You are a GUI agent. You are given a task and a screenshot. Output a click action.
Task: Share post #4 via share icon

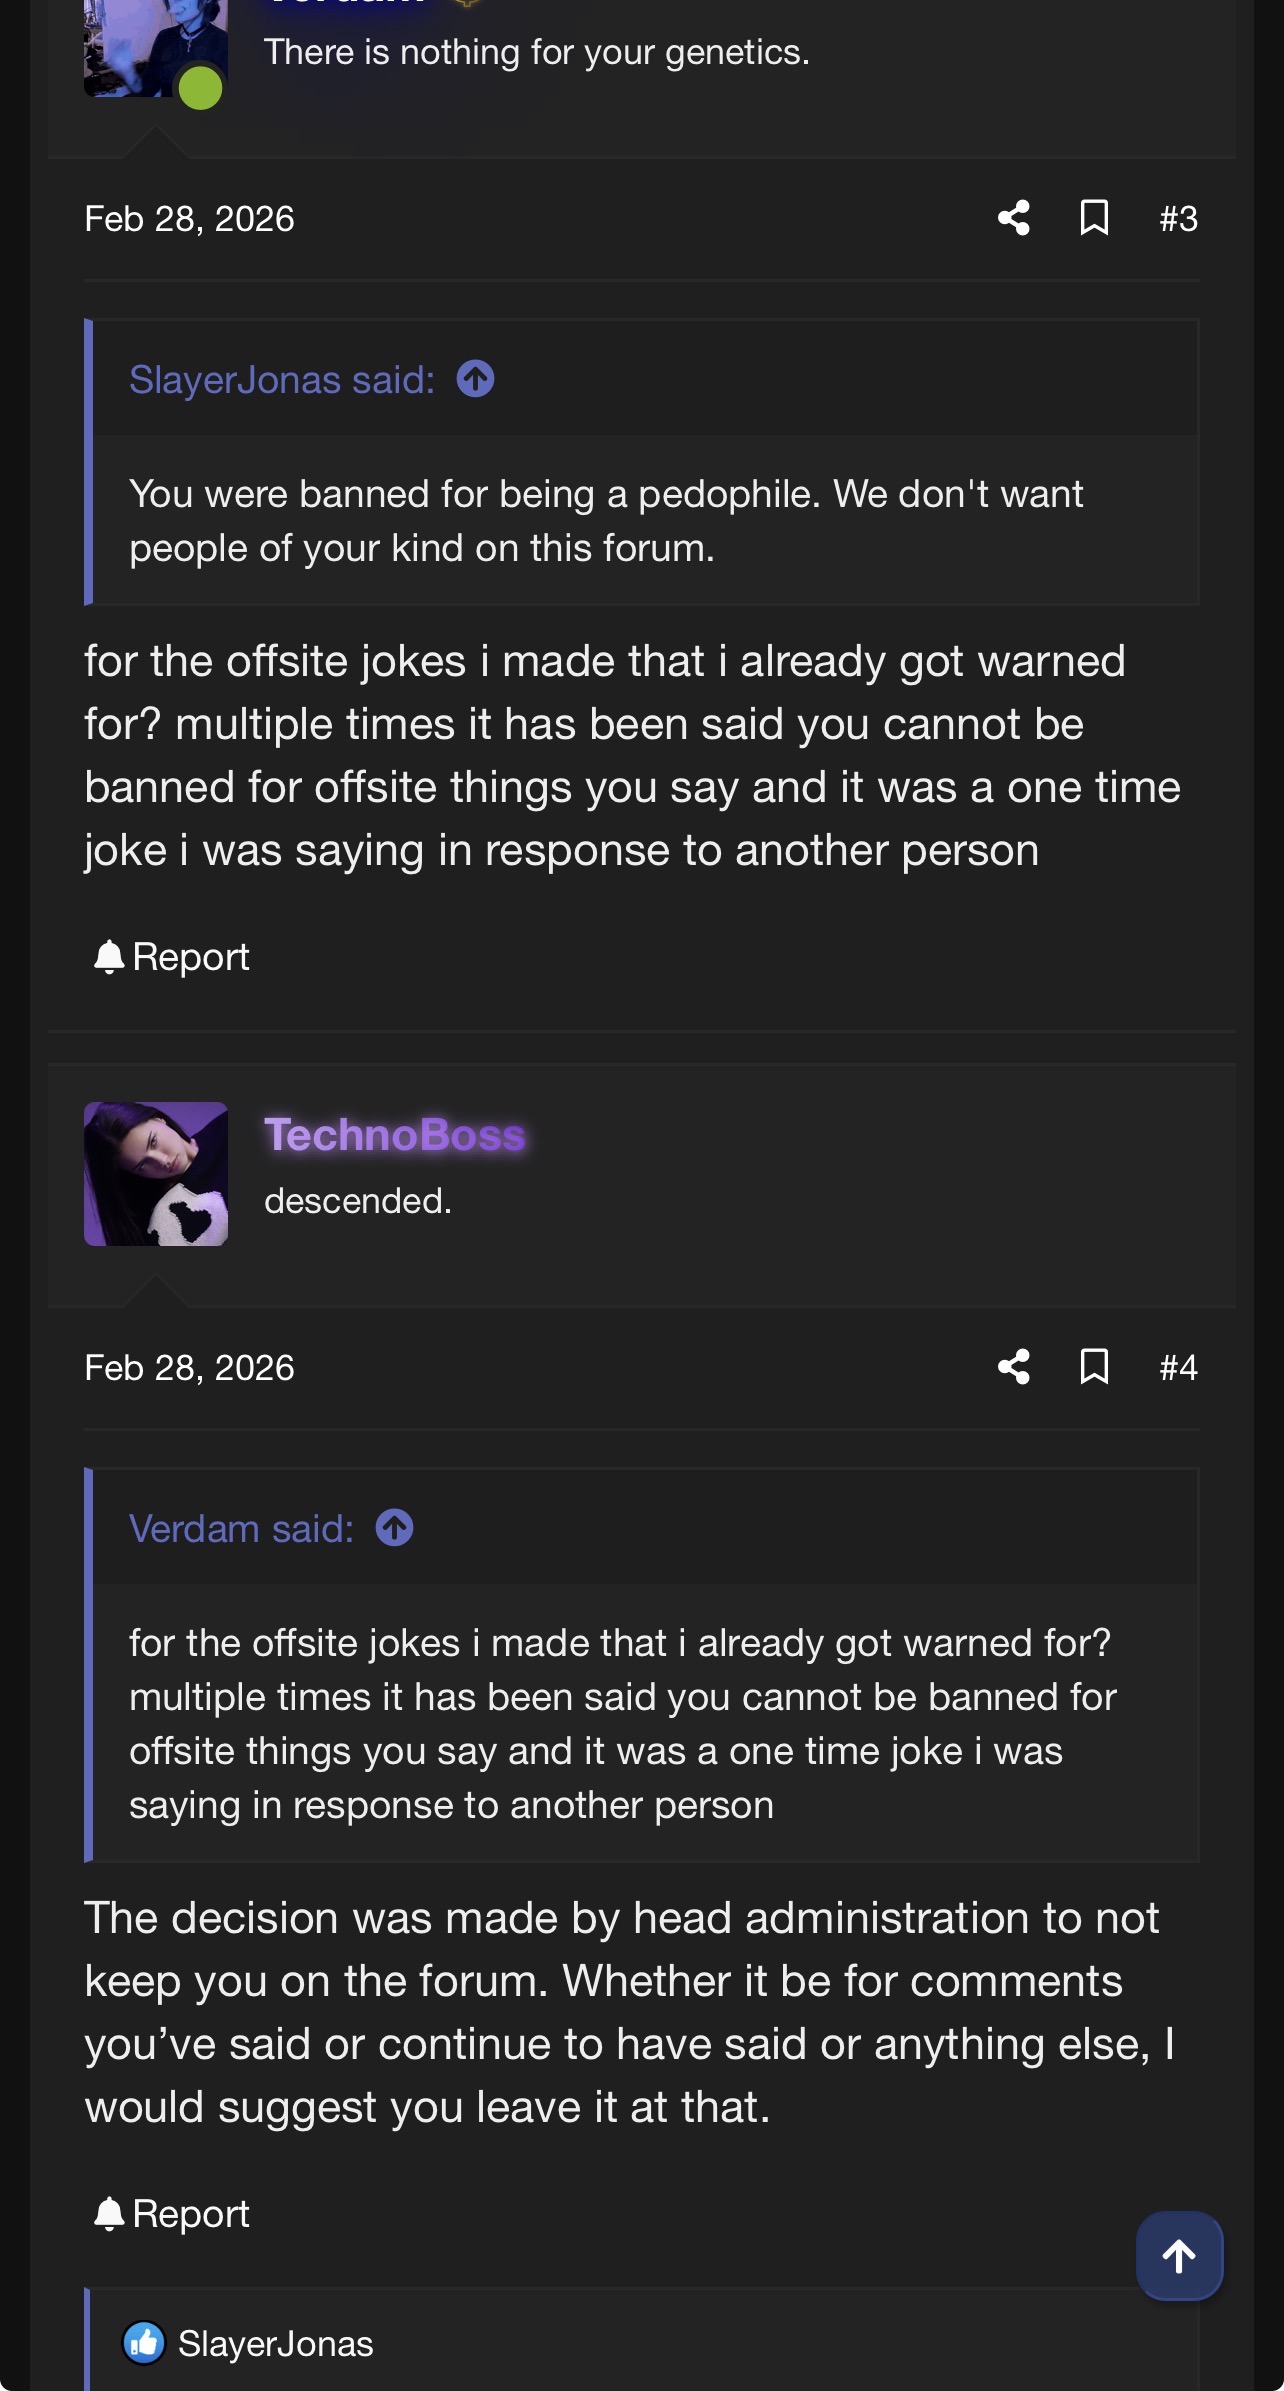click(x=1013, y=1367)
